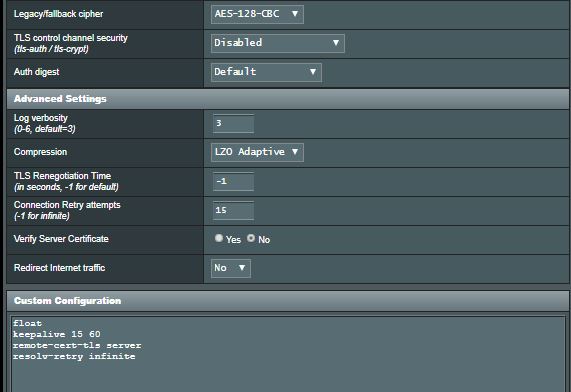Click the 'remote-cert-tls server' line
Image resolution: width=571 pixels, height=392 pixels.
coord(77,345)
